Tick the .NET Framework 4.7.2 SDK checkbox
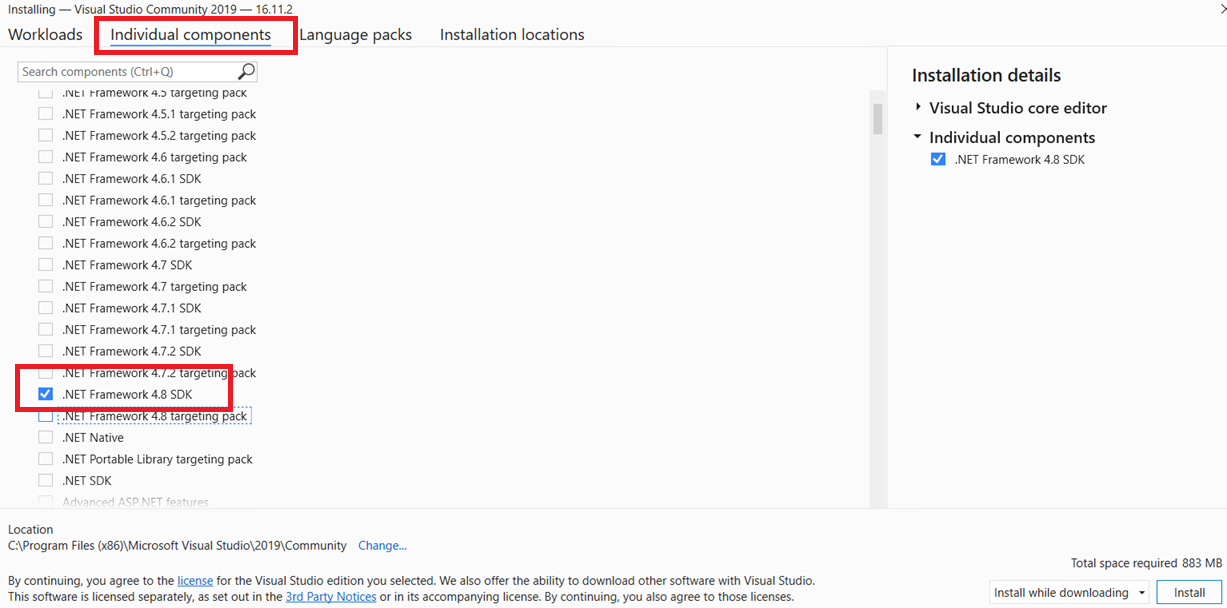 [x=45, y=351]
